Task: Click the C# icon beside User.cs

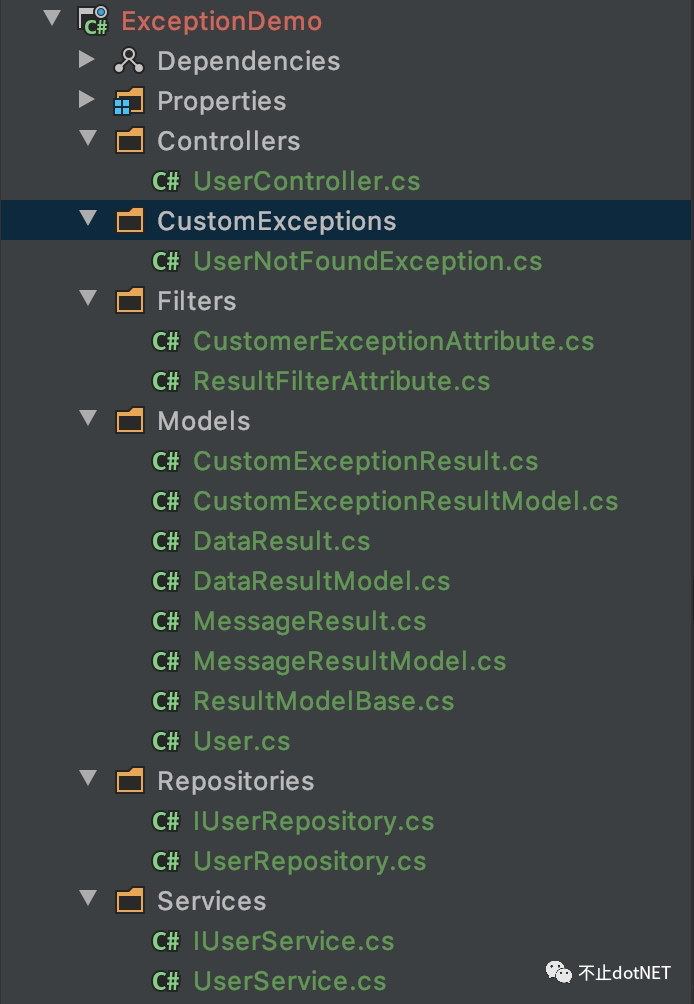Action: (x=166, y=741)
